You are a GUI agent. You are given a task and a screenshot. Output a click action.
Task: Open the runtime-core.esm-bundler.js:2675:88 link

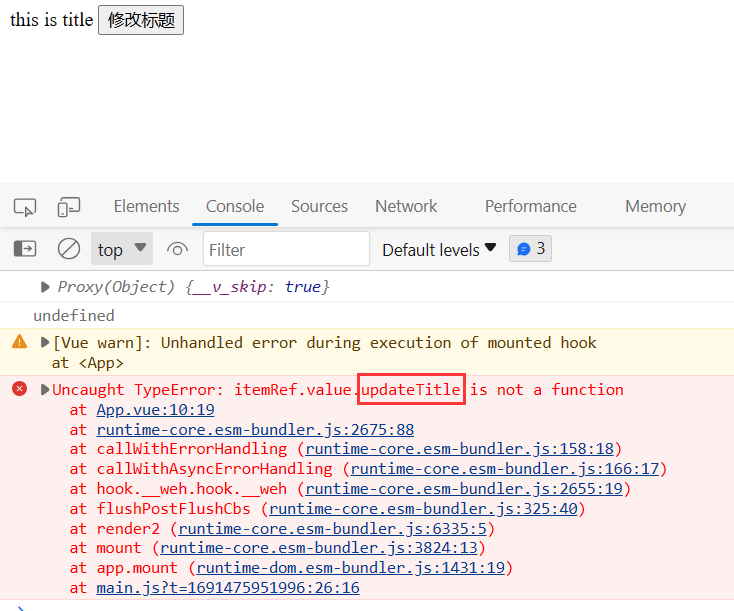click(x=255, y=430)
